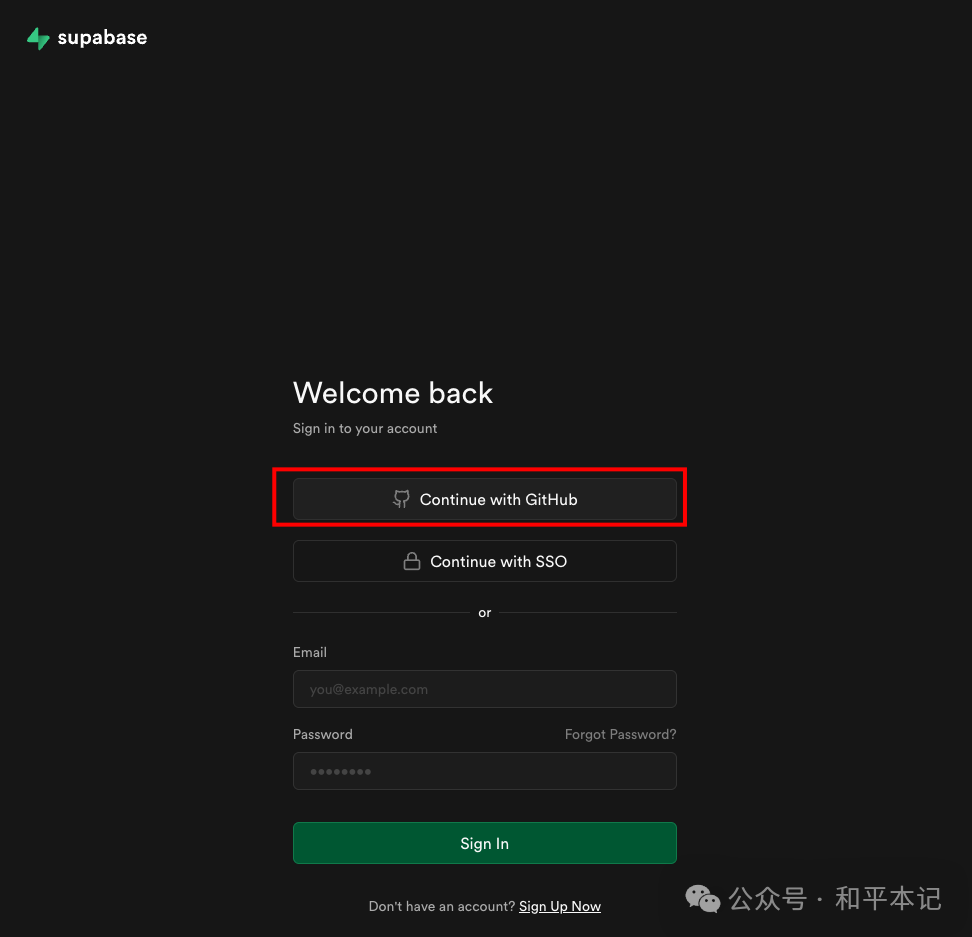Sign in with the Continue with SSO button
The height and width of the screenshot is (937, 972).
click(484, 560)
